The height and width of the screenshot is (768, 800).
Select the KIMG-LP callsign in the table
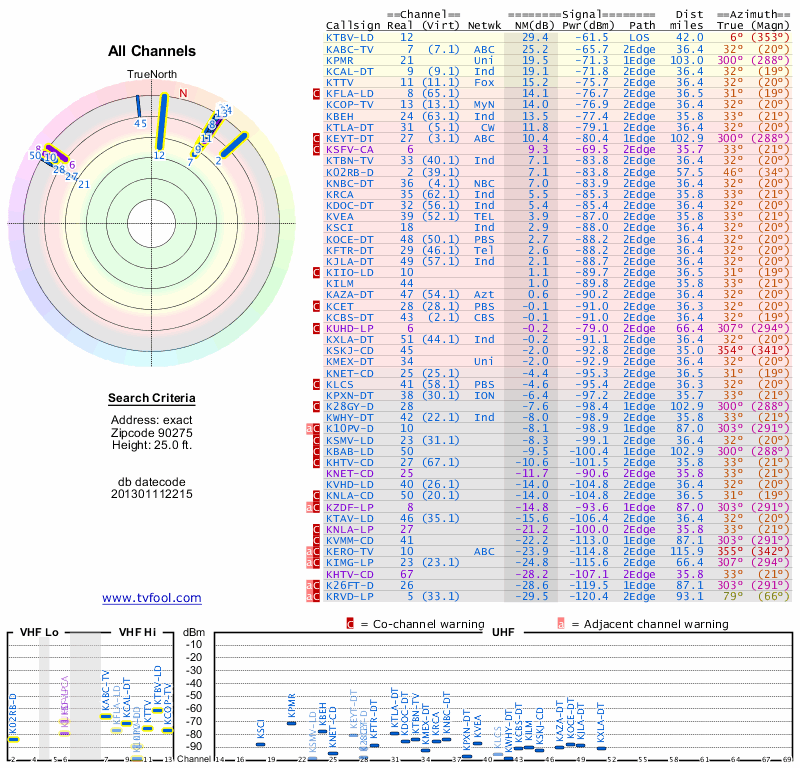click(x=350, y=562)
